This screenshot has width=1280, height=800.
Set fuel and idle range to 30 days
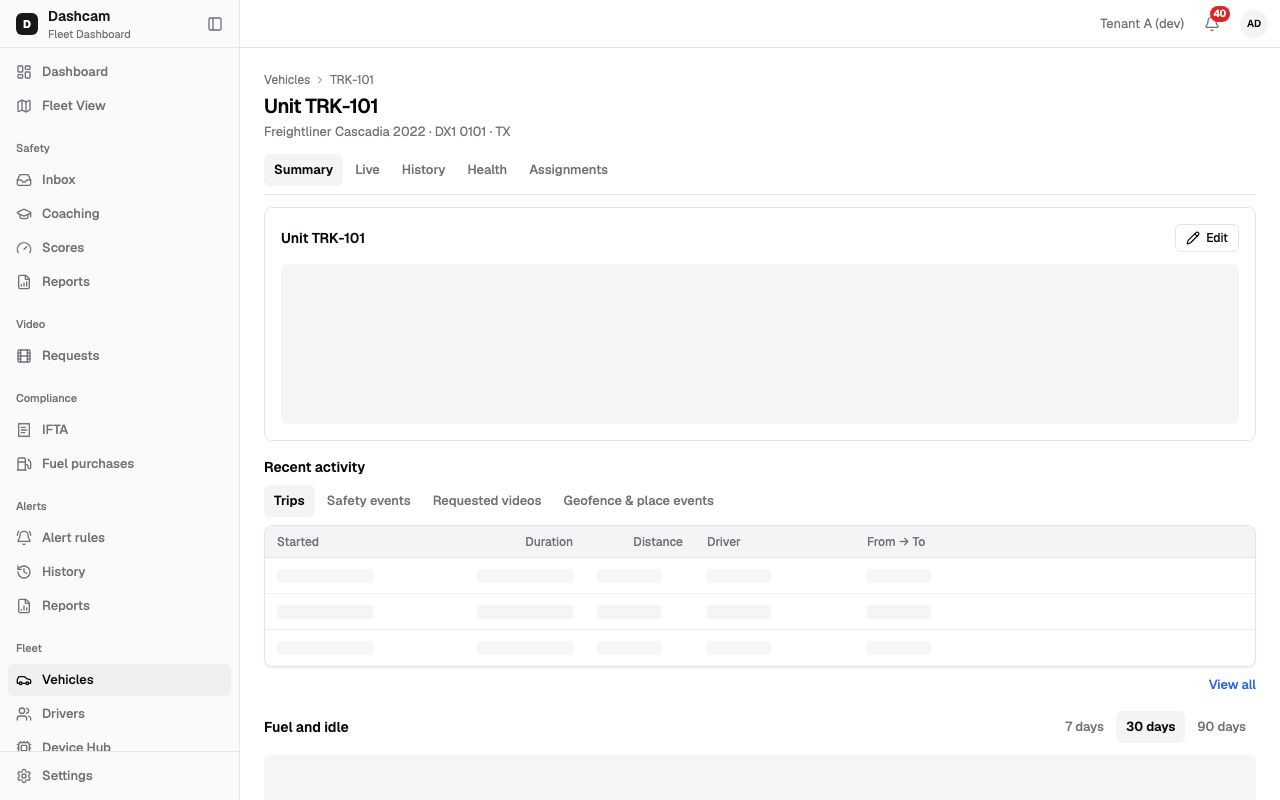tap(1150, 727)
